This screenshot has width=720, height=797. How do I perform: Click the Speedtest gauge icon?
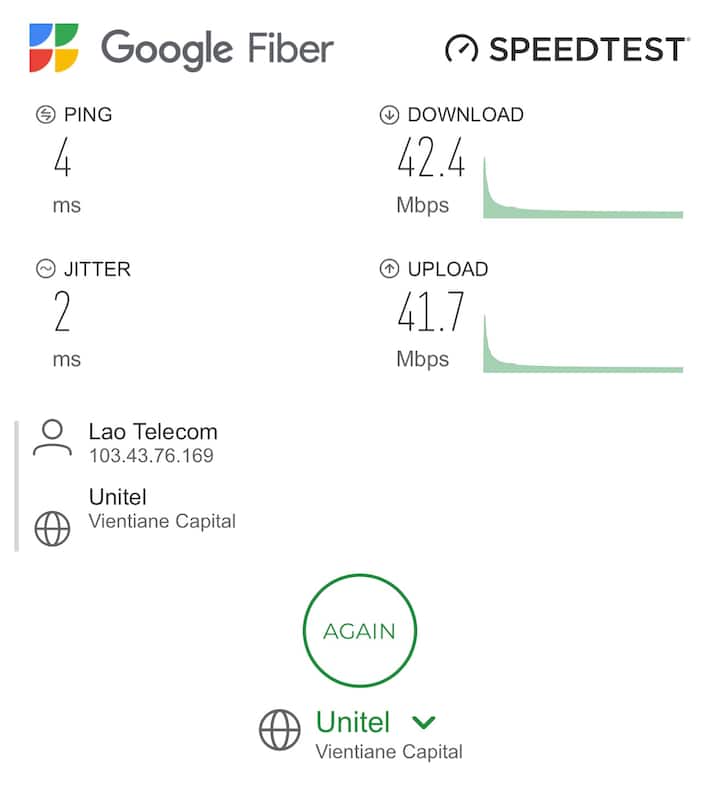462,48
